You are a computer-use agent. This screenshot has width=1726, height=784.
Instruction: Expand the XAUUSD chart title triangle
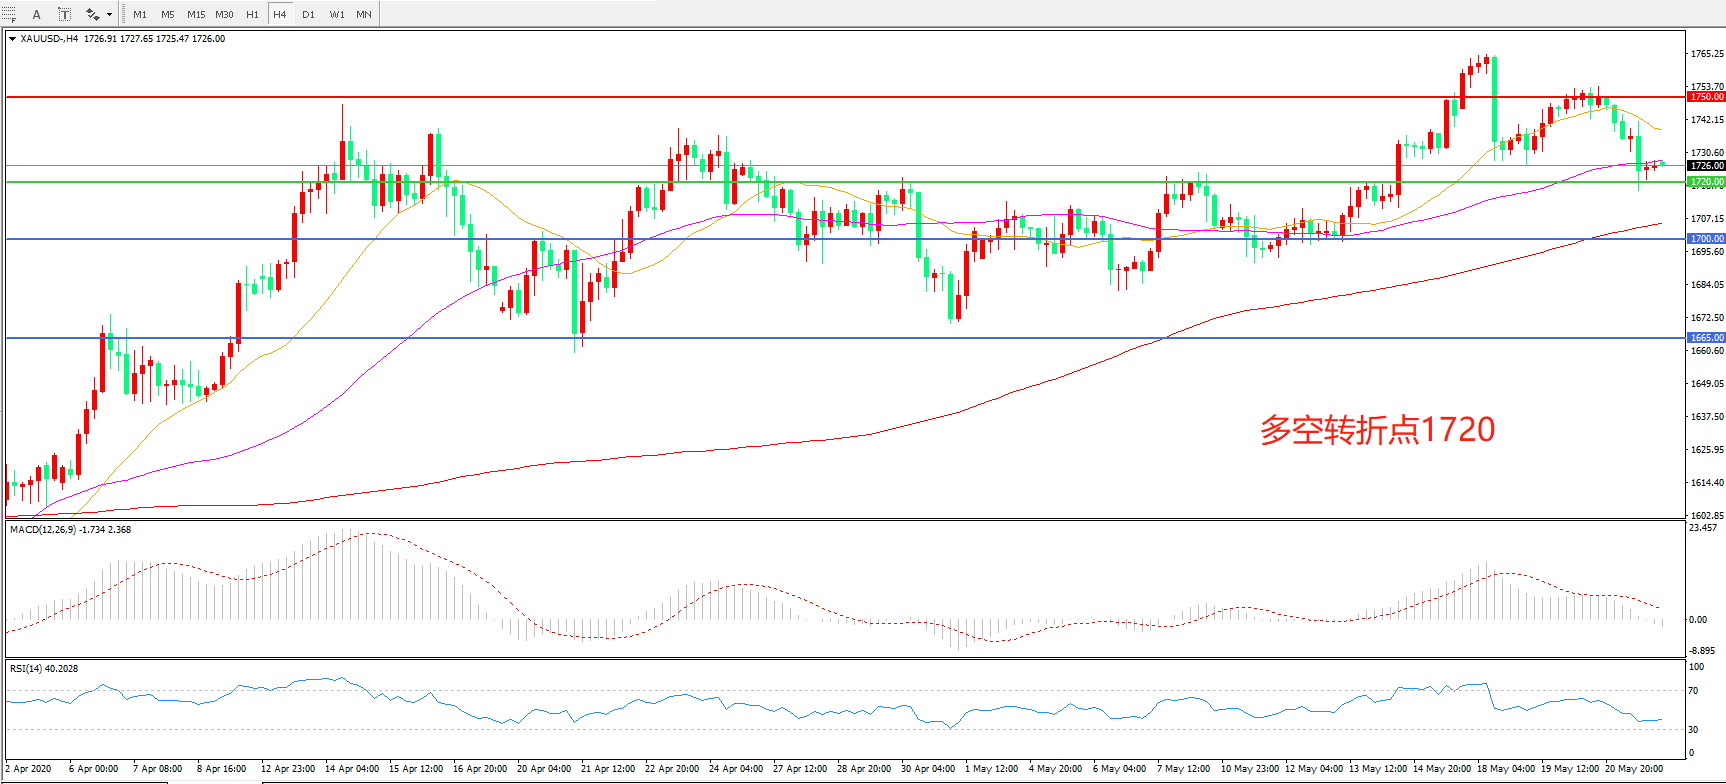(12, 39)
